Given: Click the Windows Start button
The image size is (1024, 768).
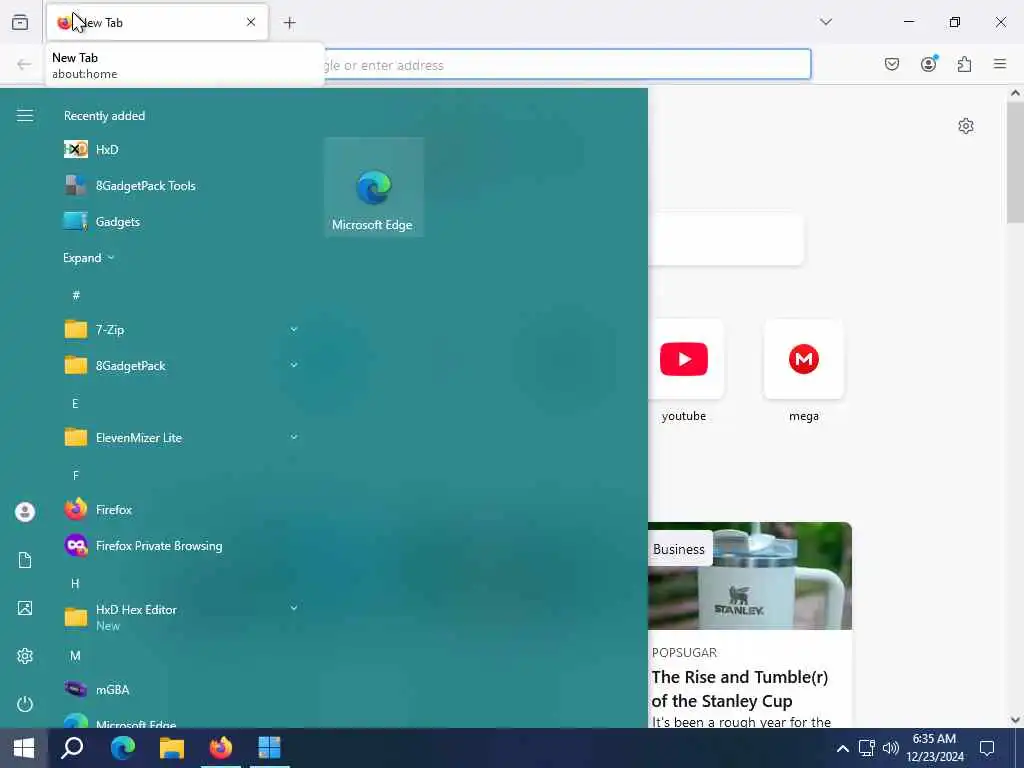Looking at the screenshot, I should [x=24, y=748].
